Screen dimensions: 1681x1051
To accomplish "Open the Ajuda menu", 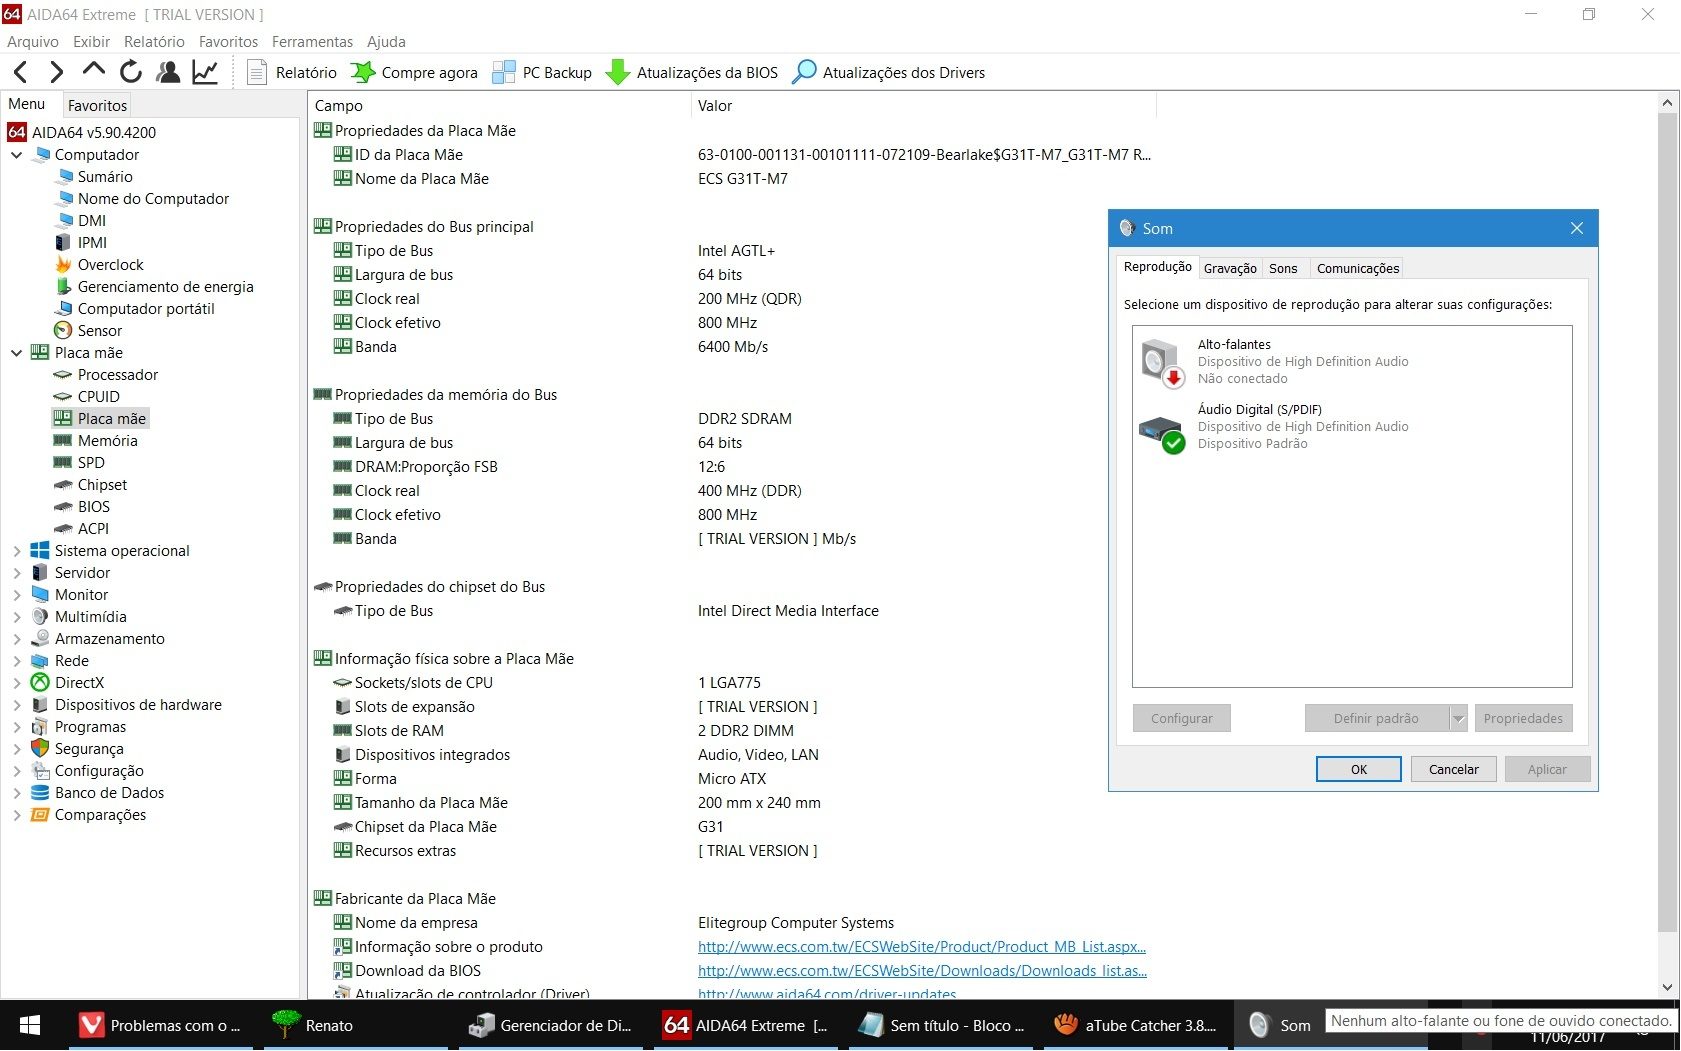I will (x=386, y=41).
